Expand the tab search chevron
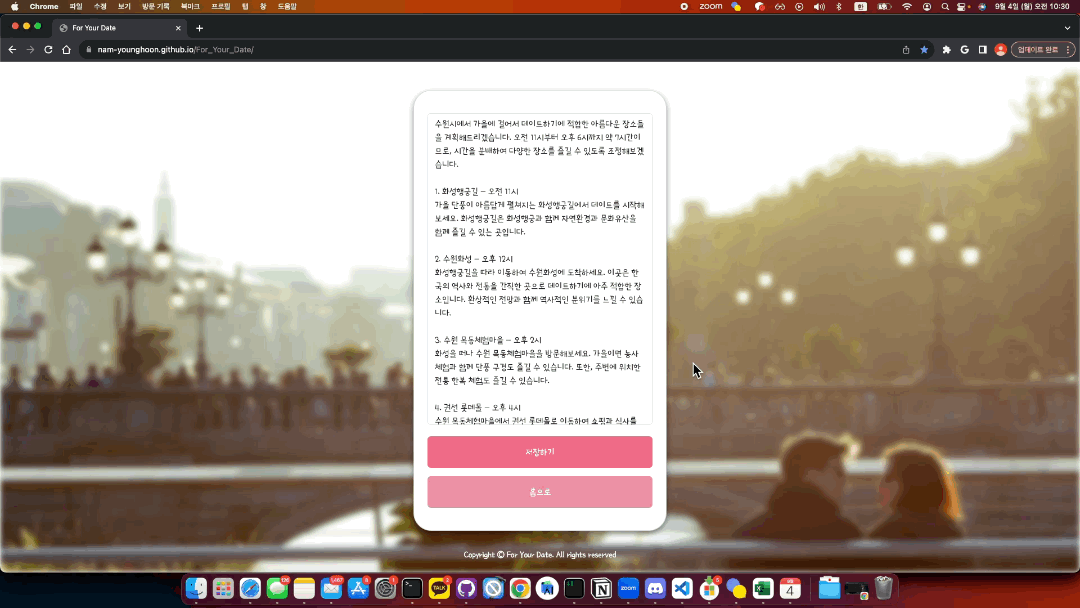This screenshot has height=608, width=1080. tap(1067, 28)
